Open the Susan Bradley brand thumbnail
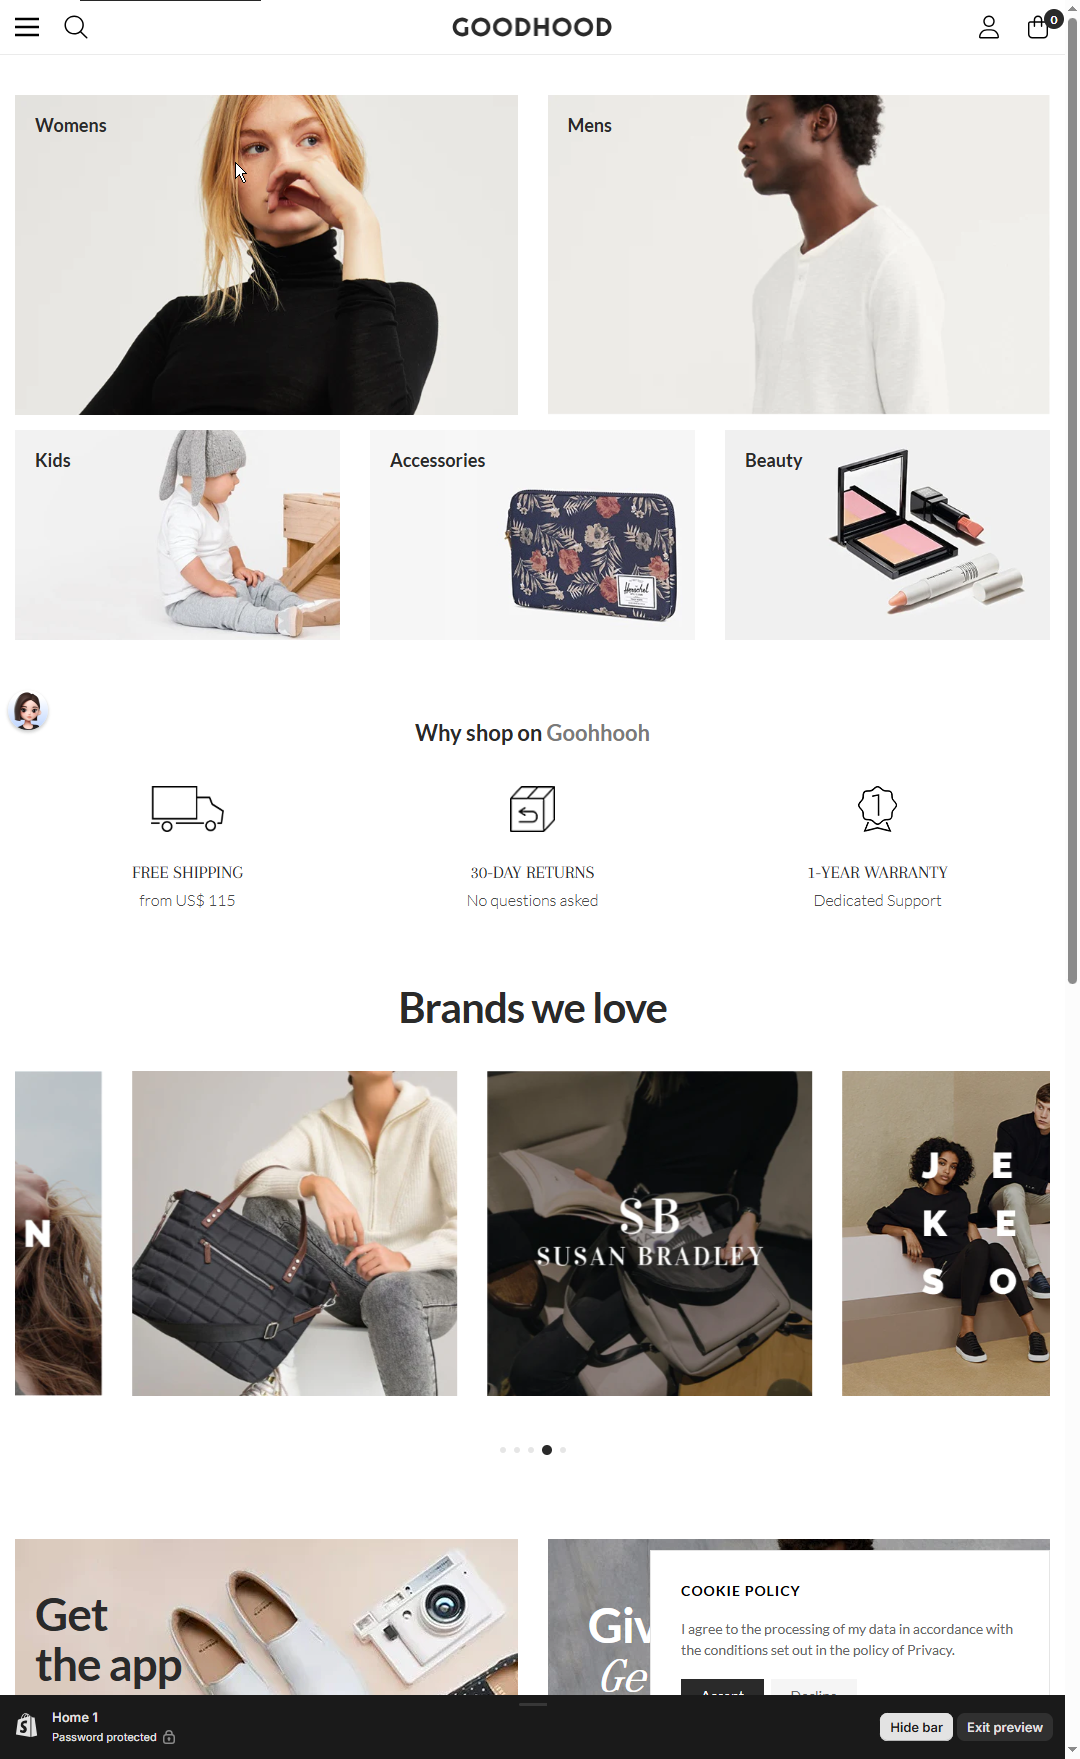Image resolution: width=1080 pixels, height=1759 pixels. coord(649,1233)
